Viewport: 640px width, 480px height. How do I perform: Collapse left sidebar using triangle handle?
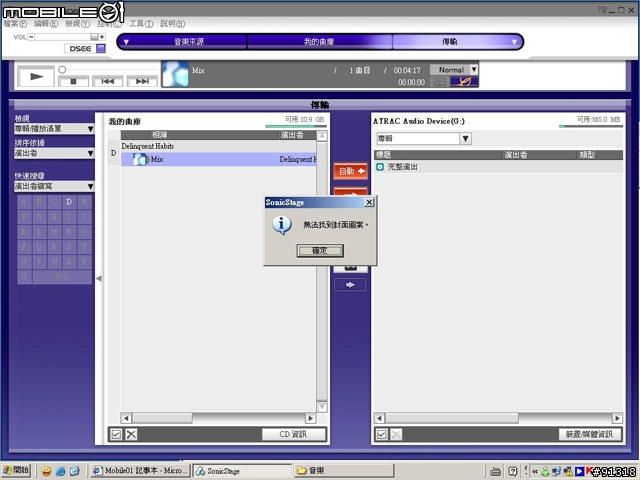click(99, 278)
